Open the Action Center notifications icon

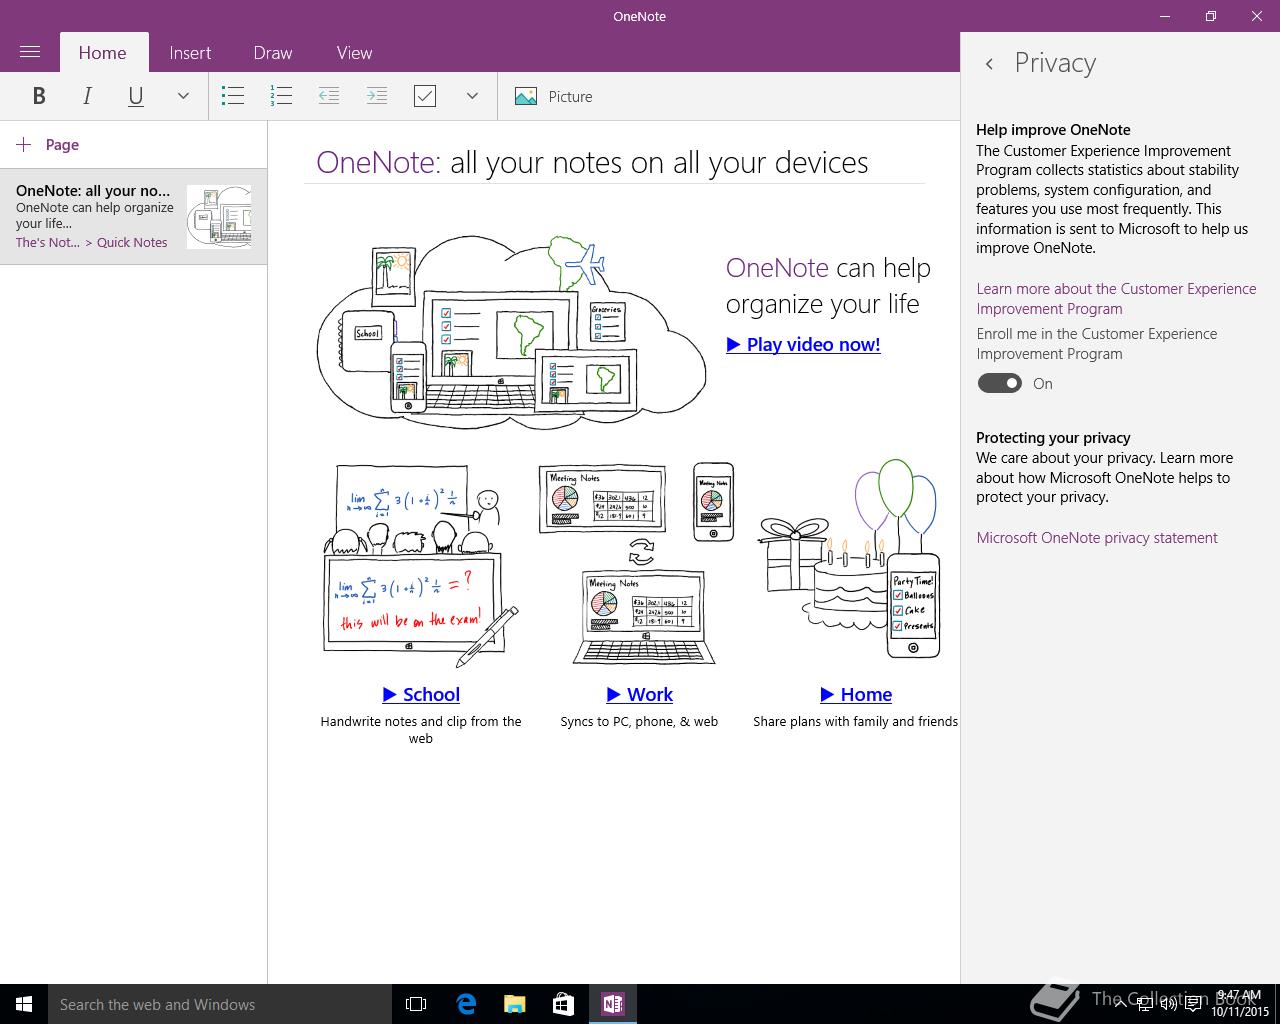click(1193, 1004)
